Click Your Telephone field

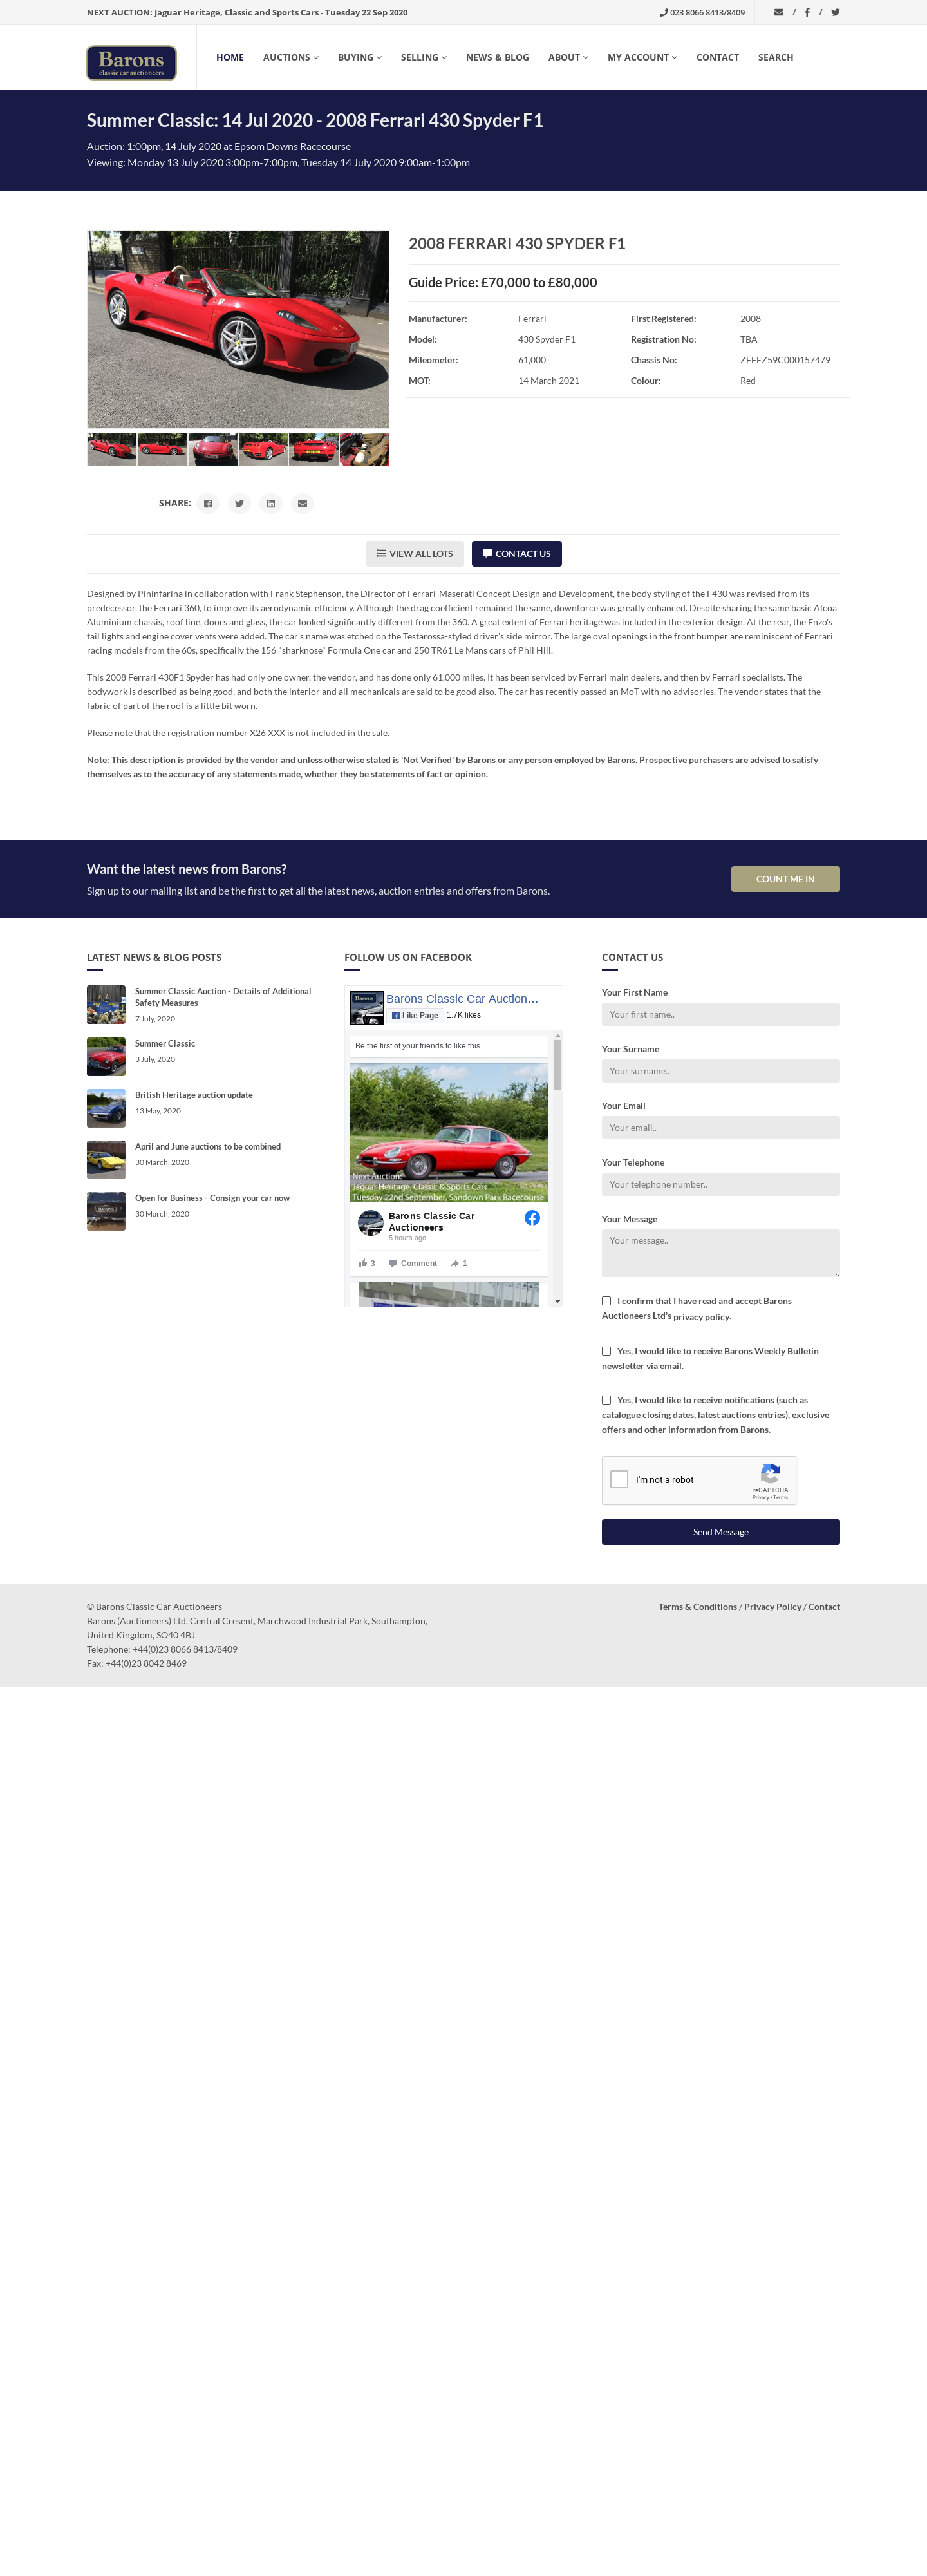[720, 1184]
